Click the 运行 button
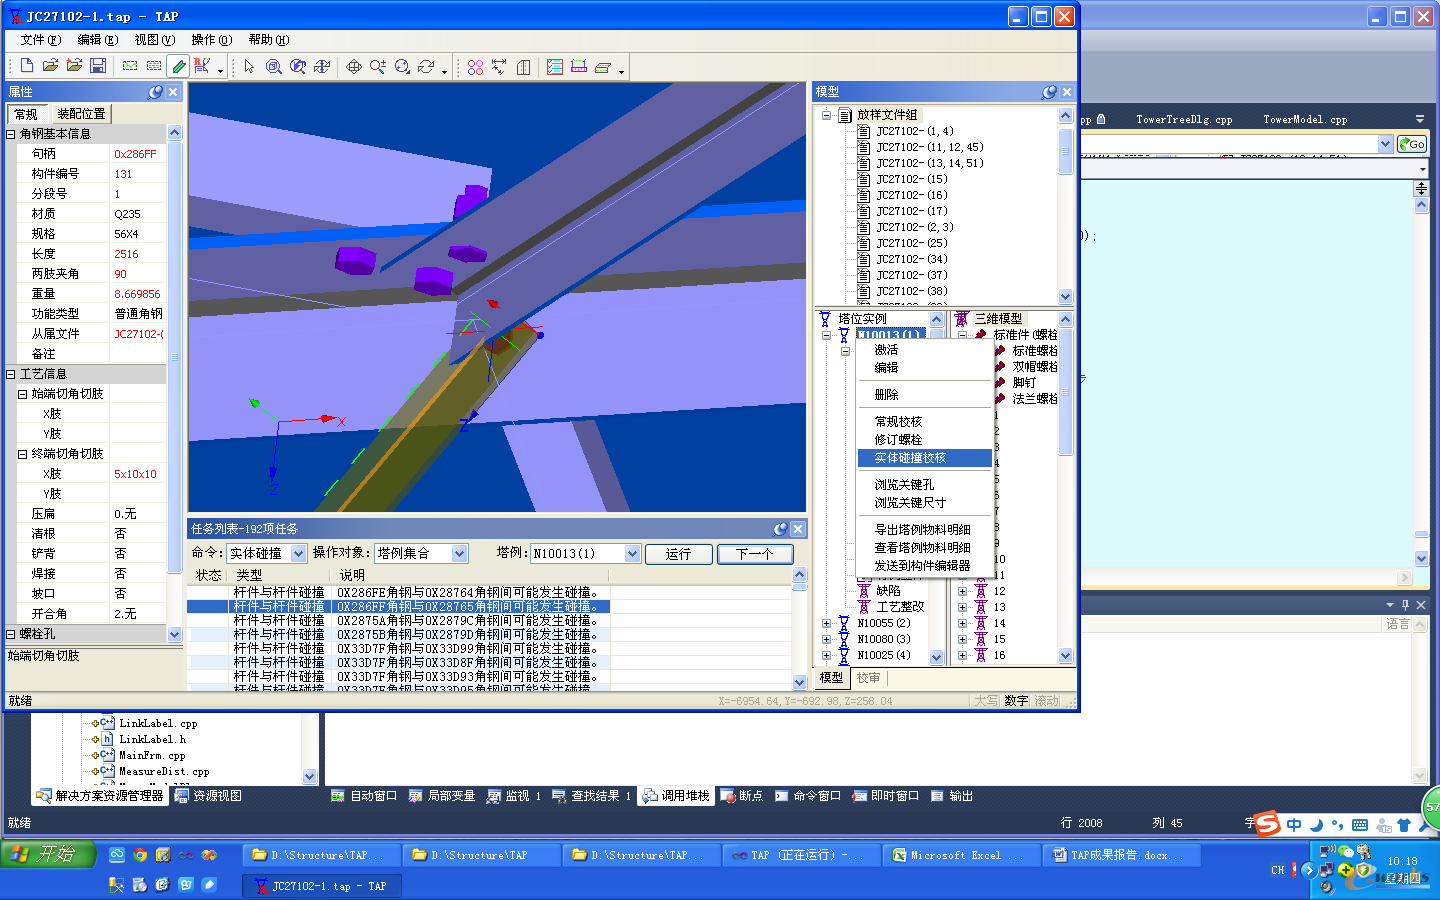 tap(679, 554)
